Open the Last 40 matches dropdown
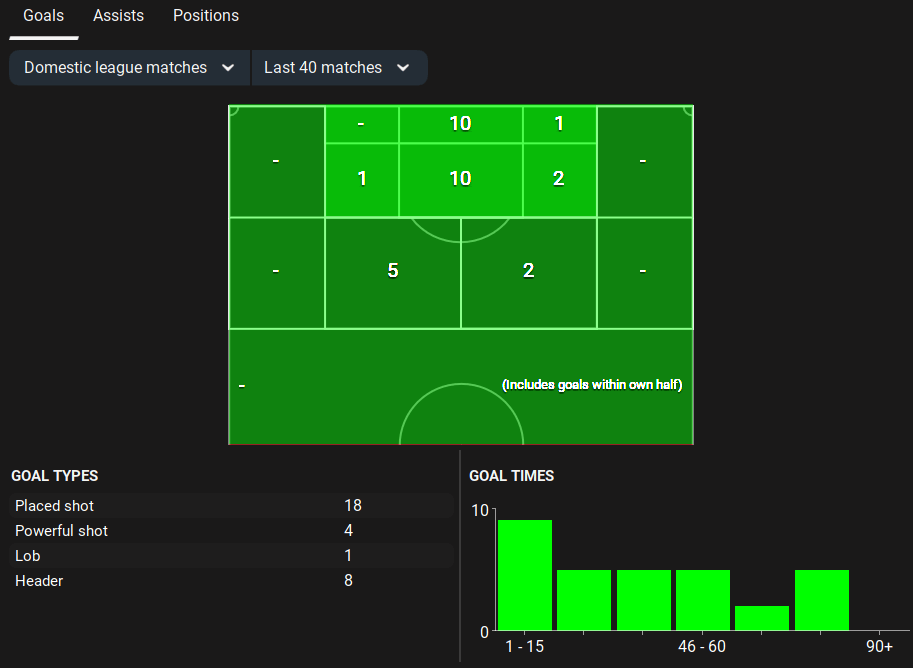 pos(338,68)
